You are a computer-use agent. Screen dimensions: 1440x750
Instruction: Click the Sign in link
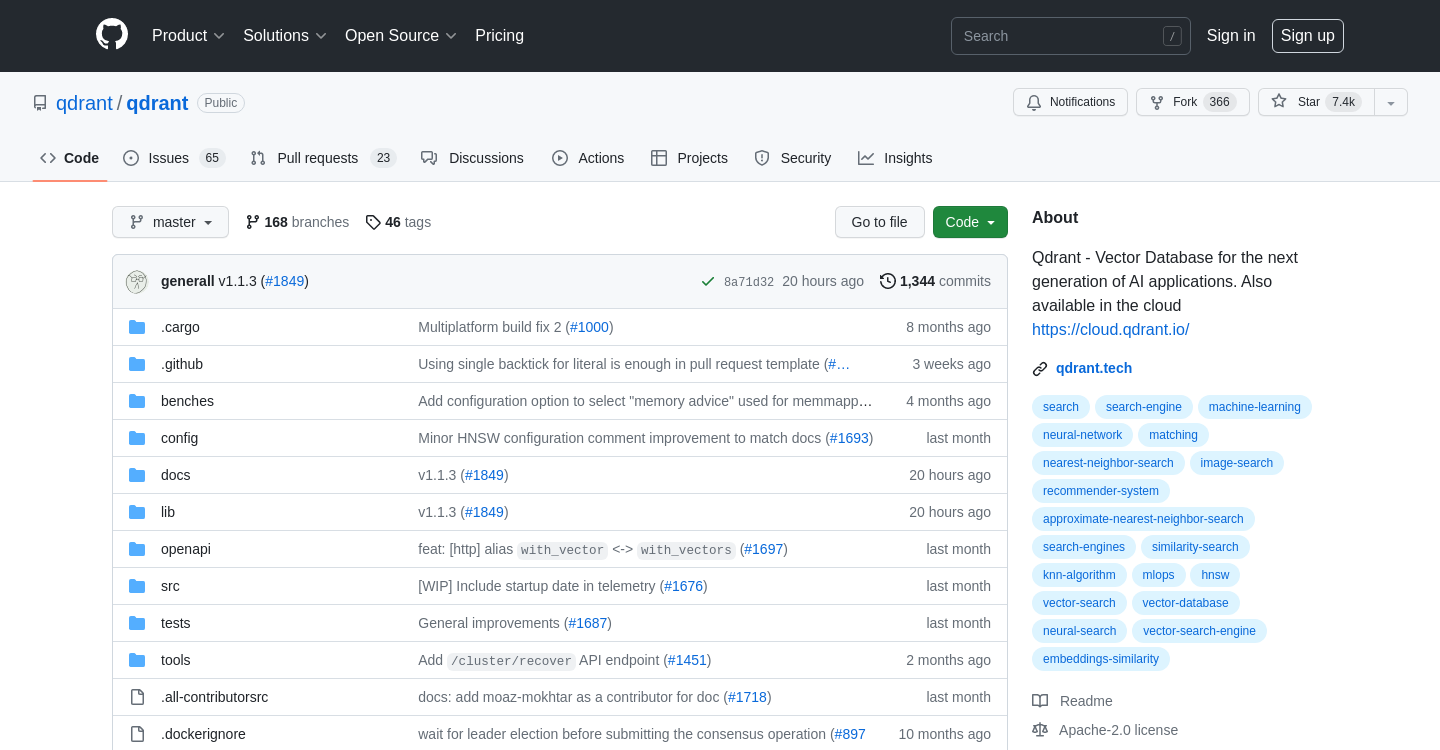[x=1231, y=36]
